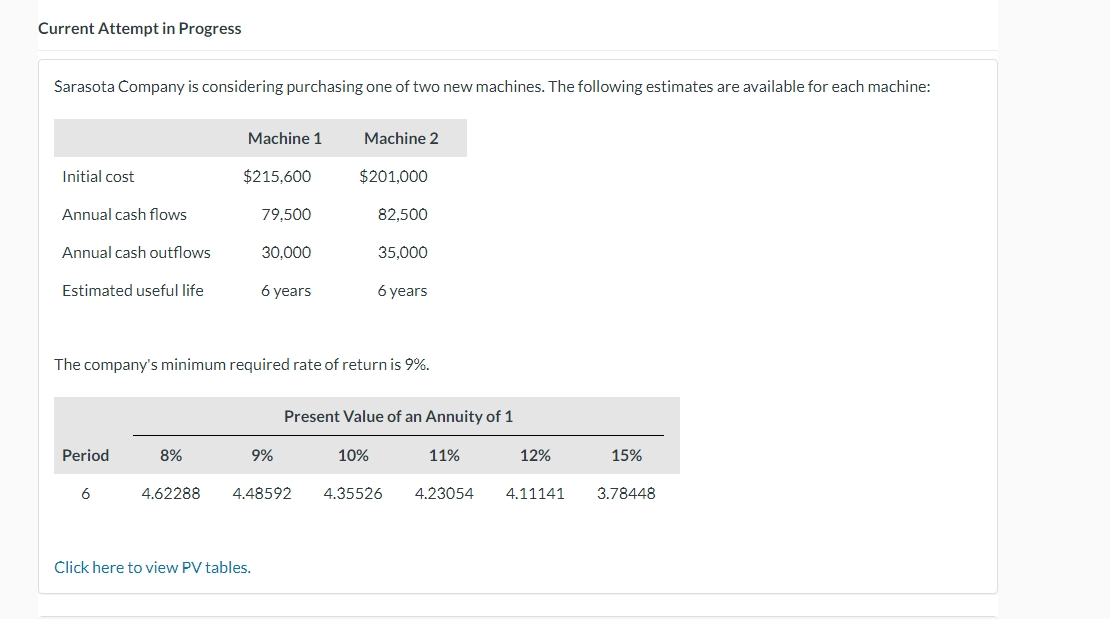Click the 12% column header
1110x619 pixels.
[x=535, y=455]
